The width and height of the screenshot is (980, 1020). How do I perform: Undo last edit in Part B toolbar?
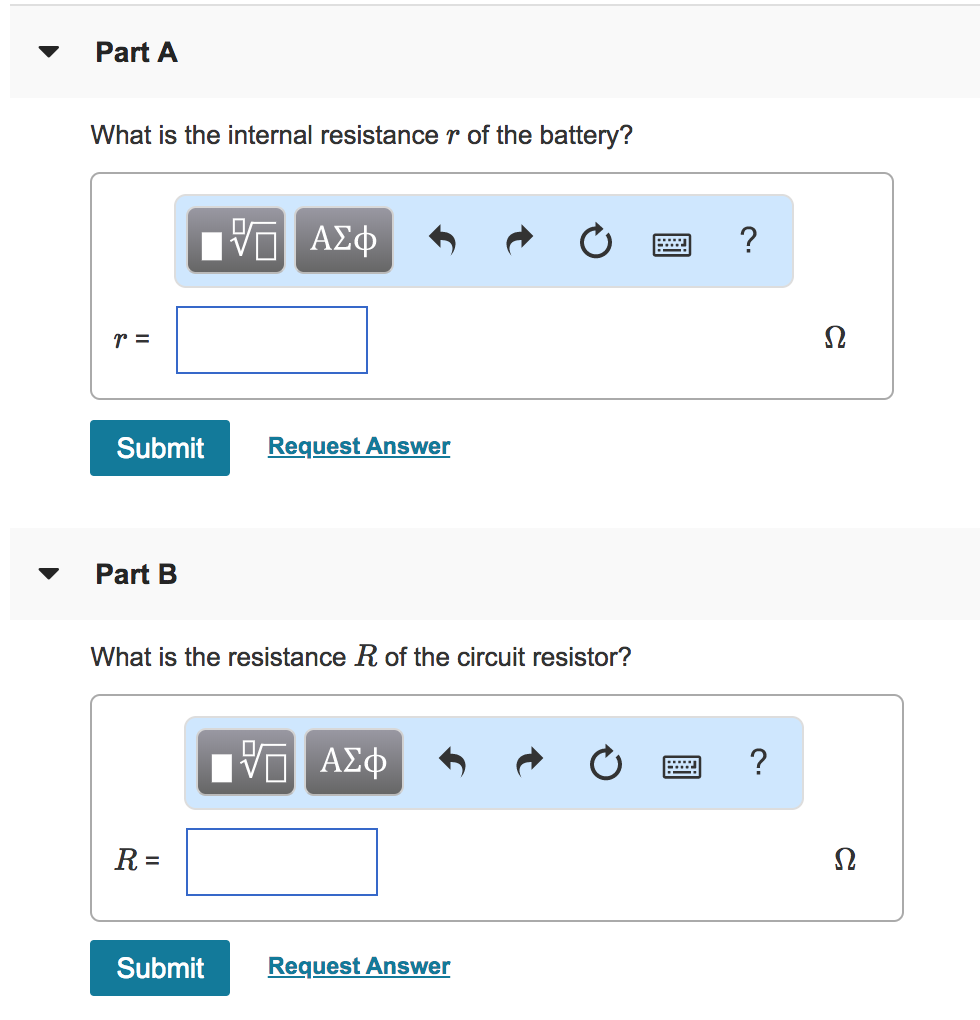453,762
